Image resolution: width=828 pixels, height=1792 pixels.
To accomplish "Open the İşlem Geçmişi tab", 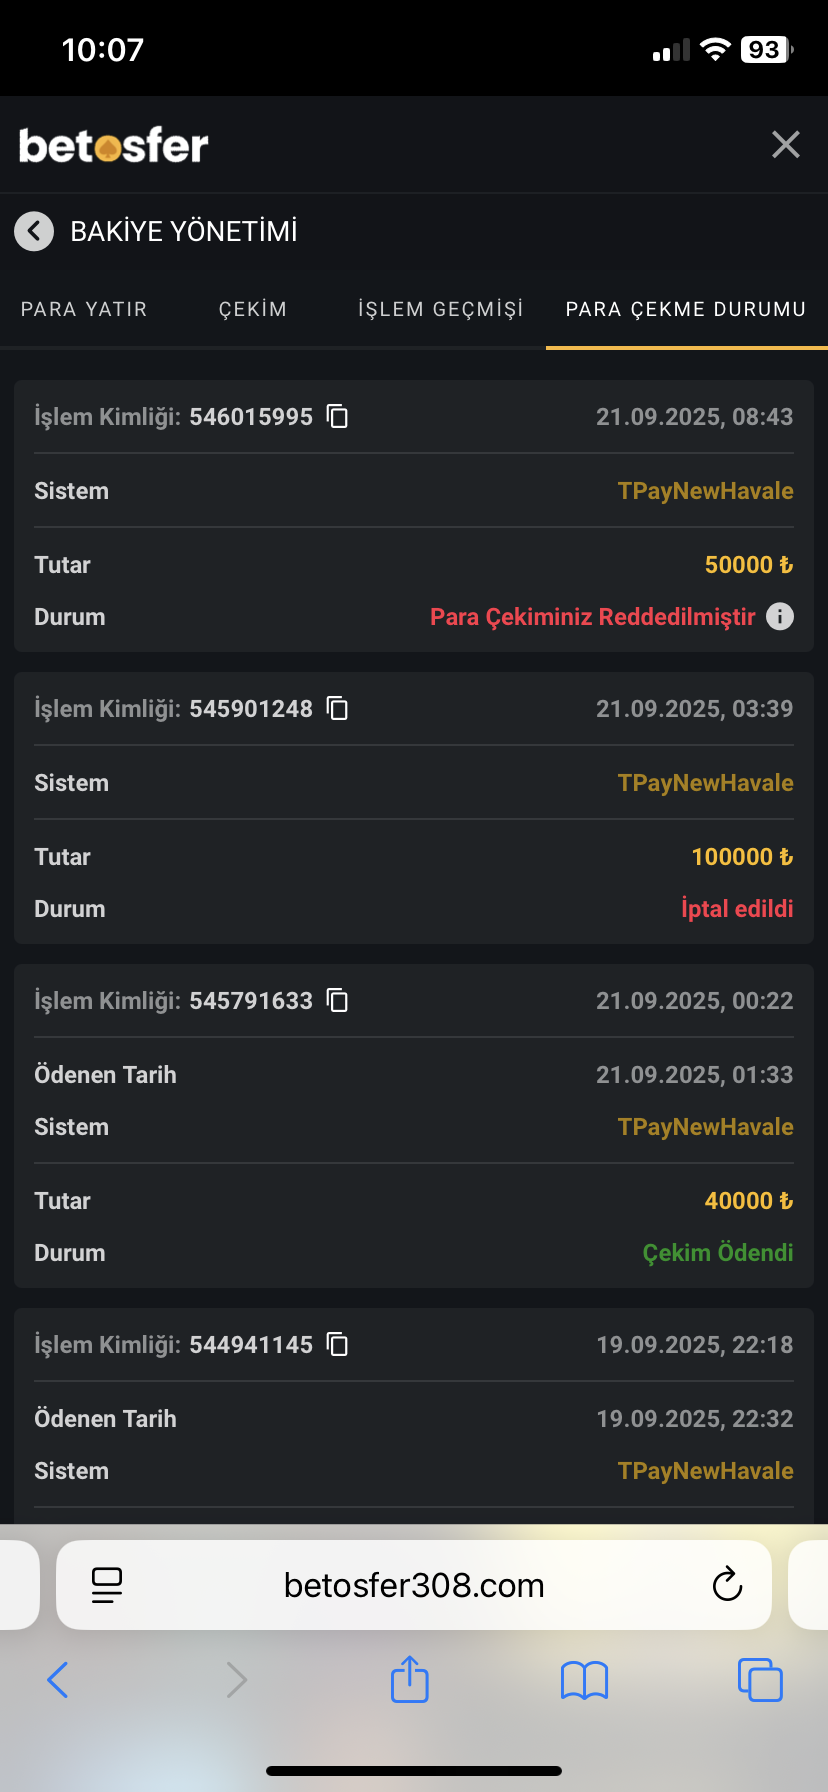I will 441,310.
